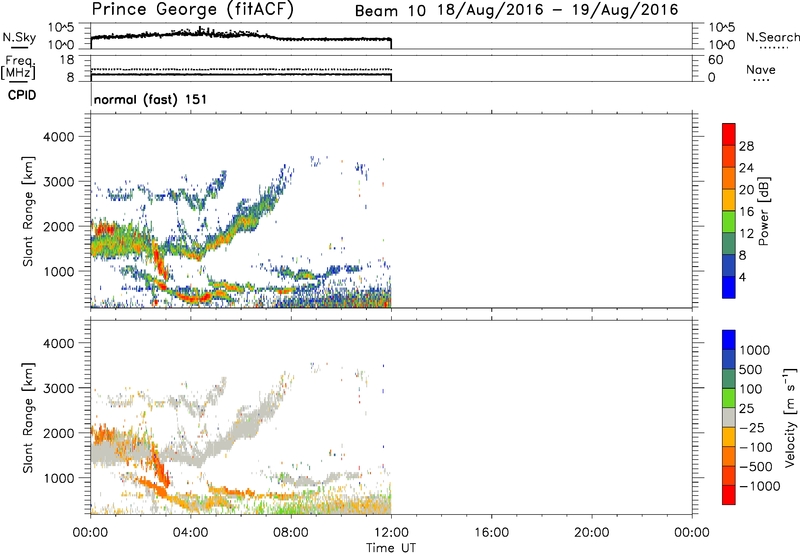Click the 'Prince George (fitACF)' title
The image size is (800, 554).
(193, 10)
